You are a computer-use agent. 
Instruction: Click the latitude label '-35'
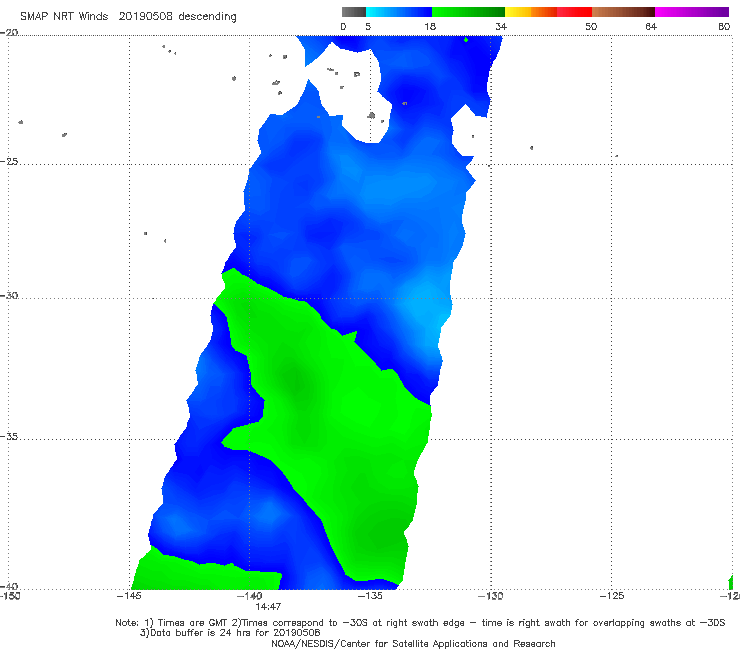pyautogui.click(x=9, y=436)
